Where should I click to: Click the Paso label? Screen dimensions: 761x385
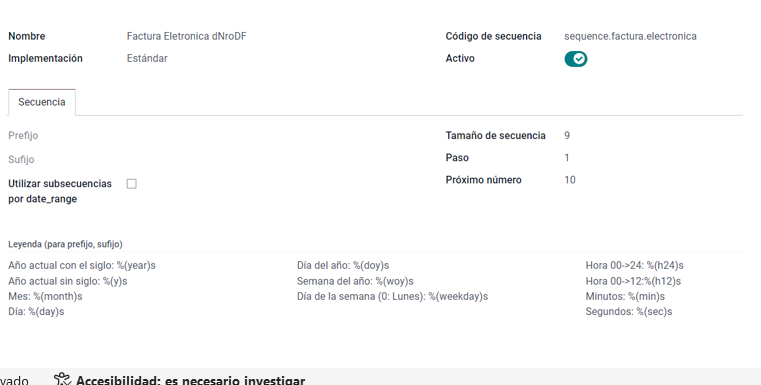pyautogui.click(x=457, y=158)
